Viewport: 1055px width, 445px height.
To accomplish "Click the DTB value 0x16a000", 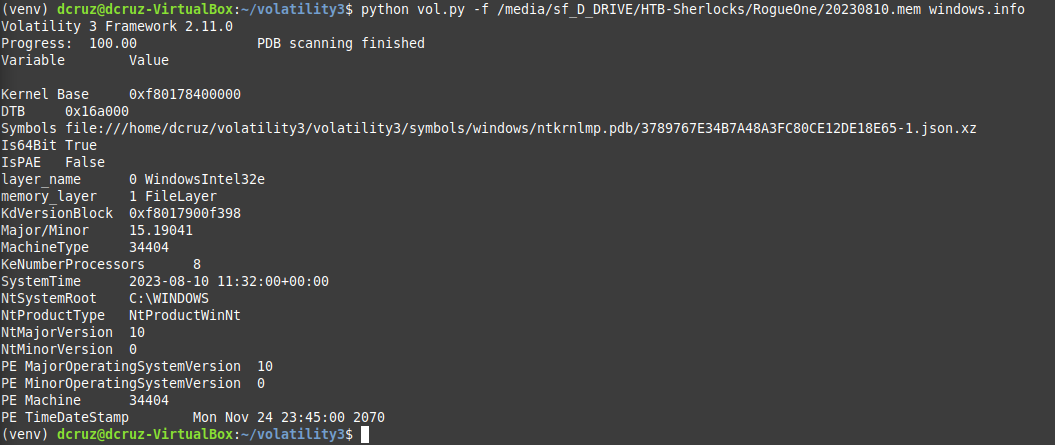I will 97,111.
